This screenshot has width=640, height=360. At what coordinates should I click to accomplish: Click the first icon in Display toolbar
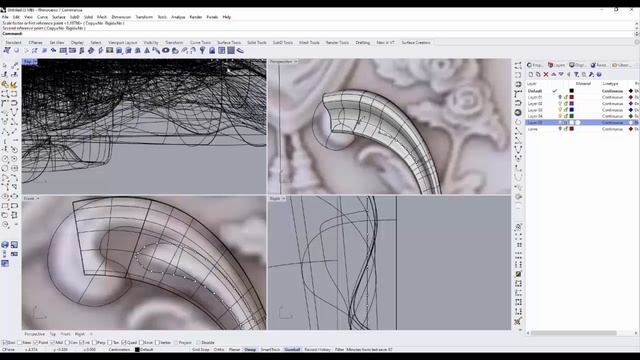coord(7,51)
